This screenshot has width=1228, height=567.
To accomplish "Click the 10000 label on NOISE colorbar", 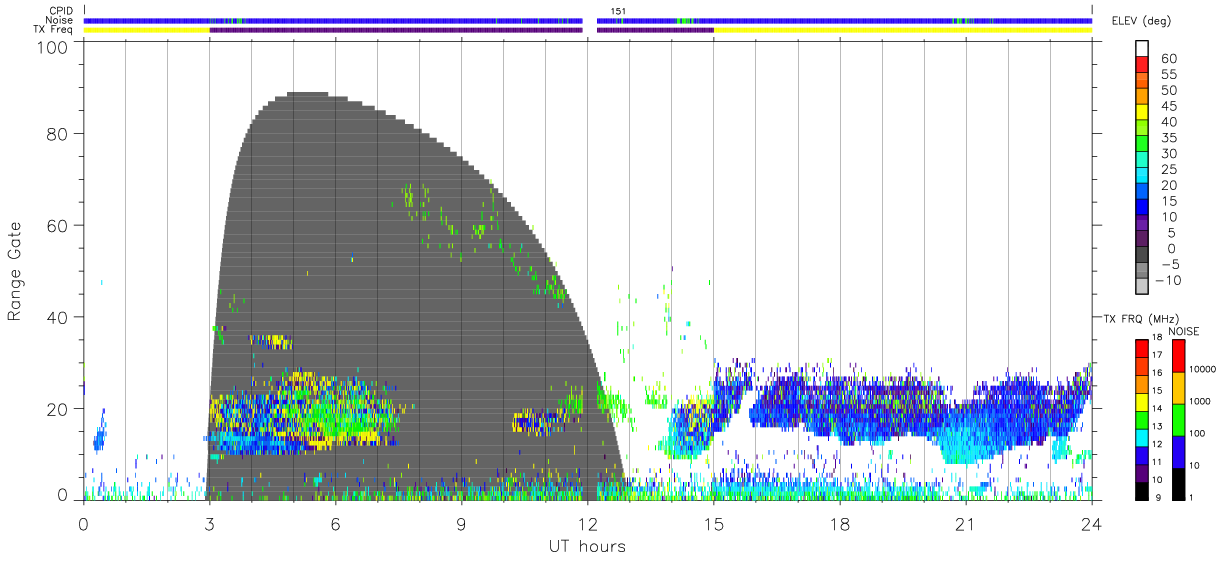I will pos(1204,369).
